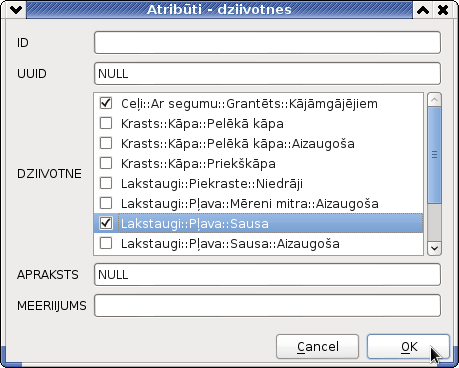This screenshot has width=459, height=368.
Task: Click the scroll down arrow of DZIIVOTNE list
Action: 434,248
